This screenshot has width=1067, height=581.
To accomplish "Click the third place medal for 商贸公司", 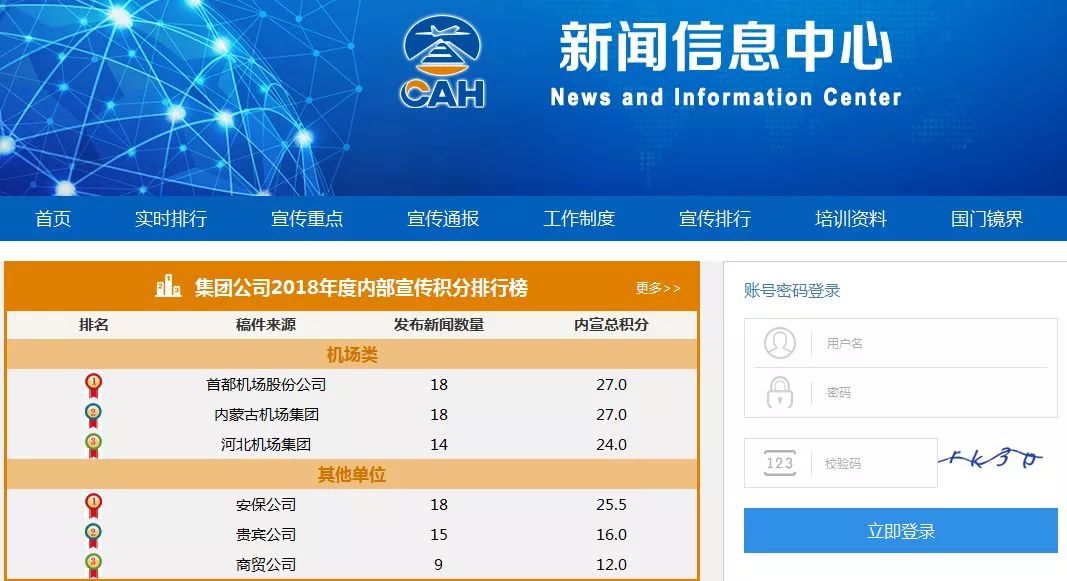I will (x=93, y=564).
